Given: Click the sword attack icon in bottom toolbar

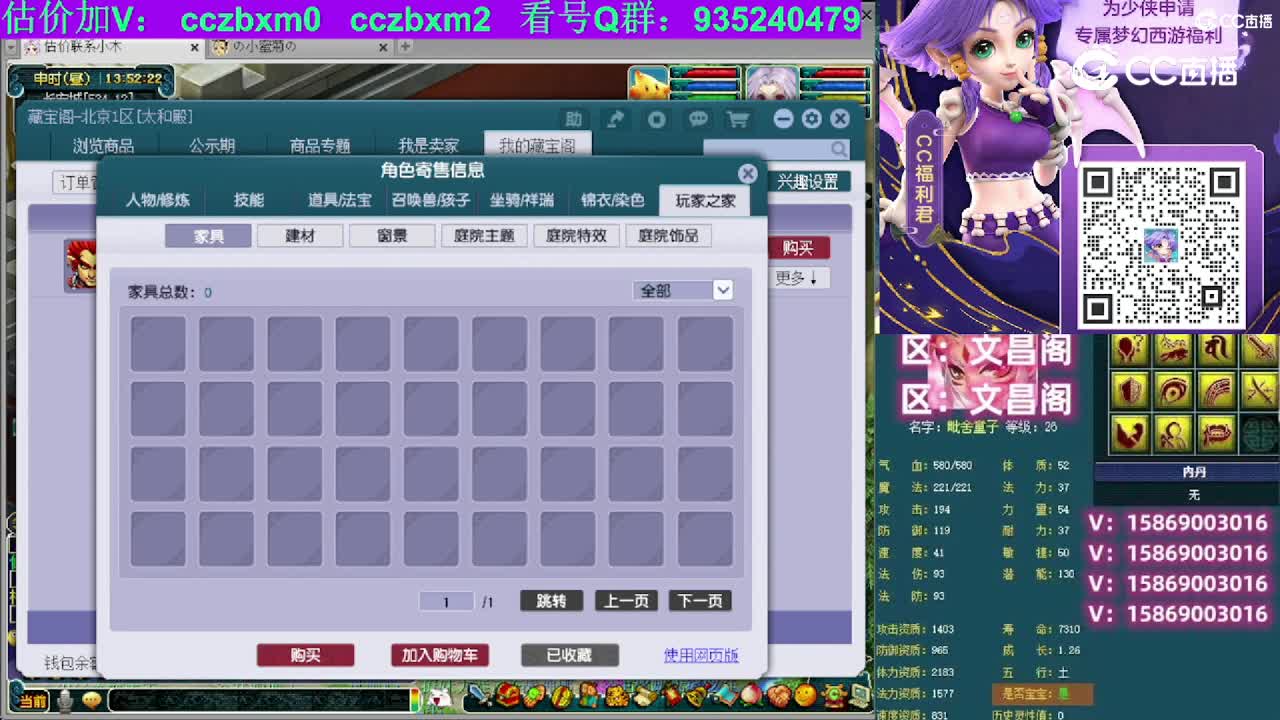Looking at the screenshot, I should 480,694.
